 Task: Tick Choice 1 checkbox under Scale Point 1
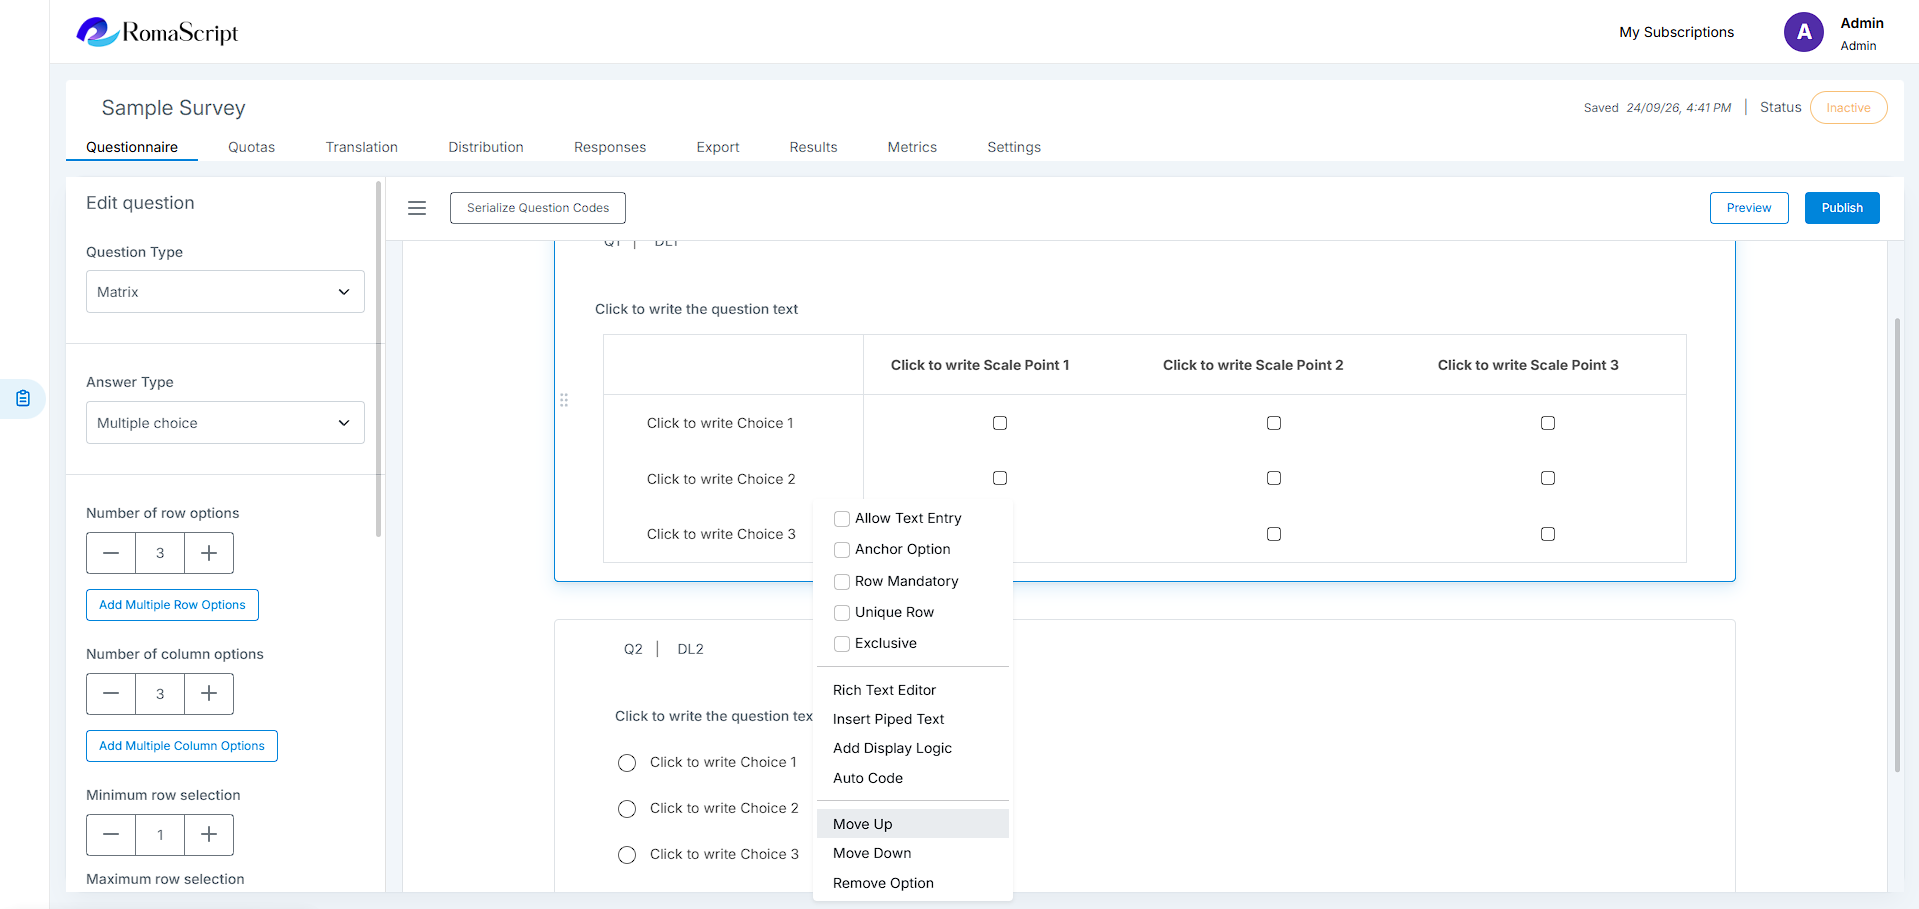coord(1000,423)
